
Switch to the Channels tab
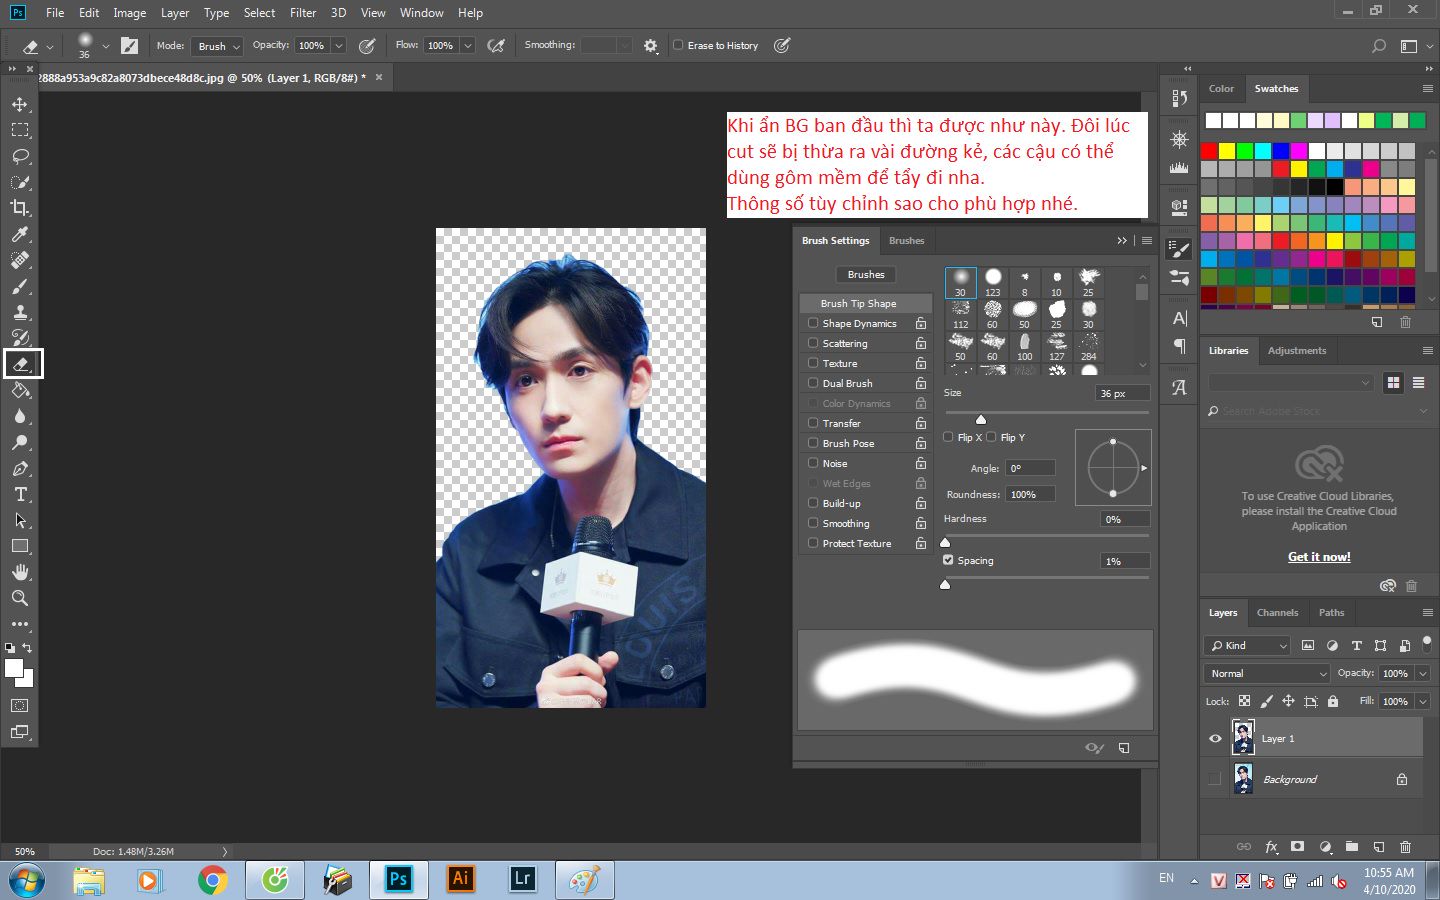pos(1277,613)
